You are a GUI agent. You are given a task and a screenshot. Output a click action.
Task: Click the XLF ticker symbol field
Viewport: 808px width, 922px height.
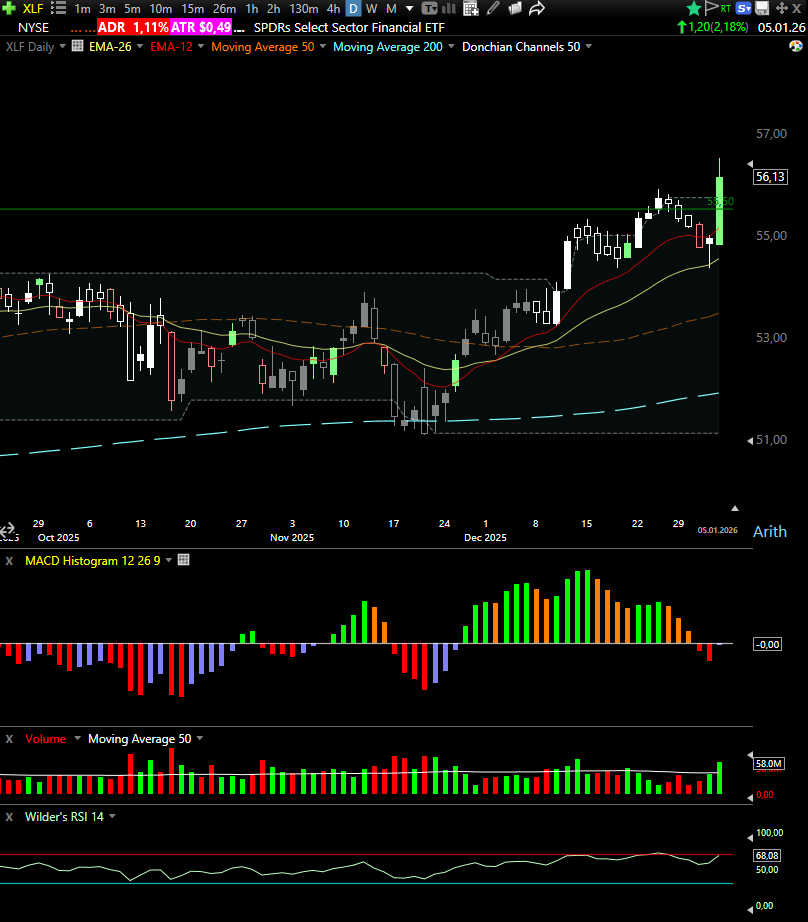pos(33,9)
